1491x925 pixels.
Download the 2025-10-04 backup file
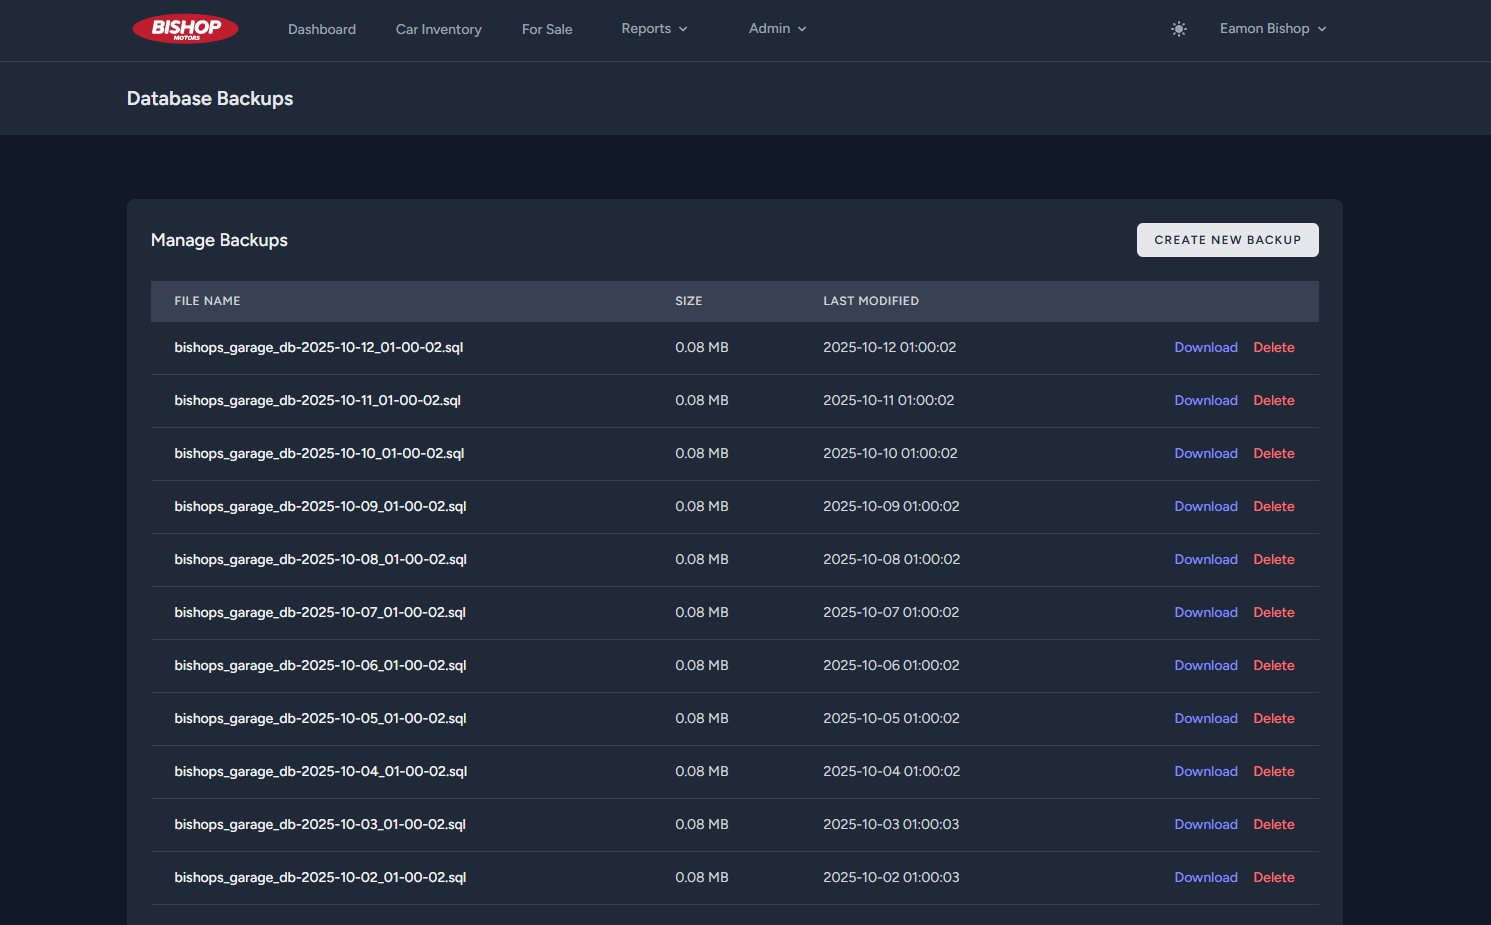1206,771
